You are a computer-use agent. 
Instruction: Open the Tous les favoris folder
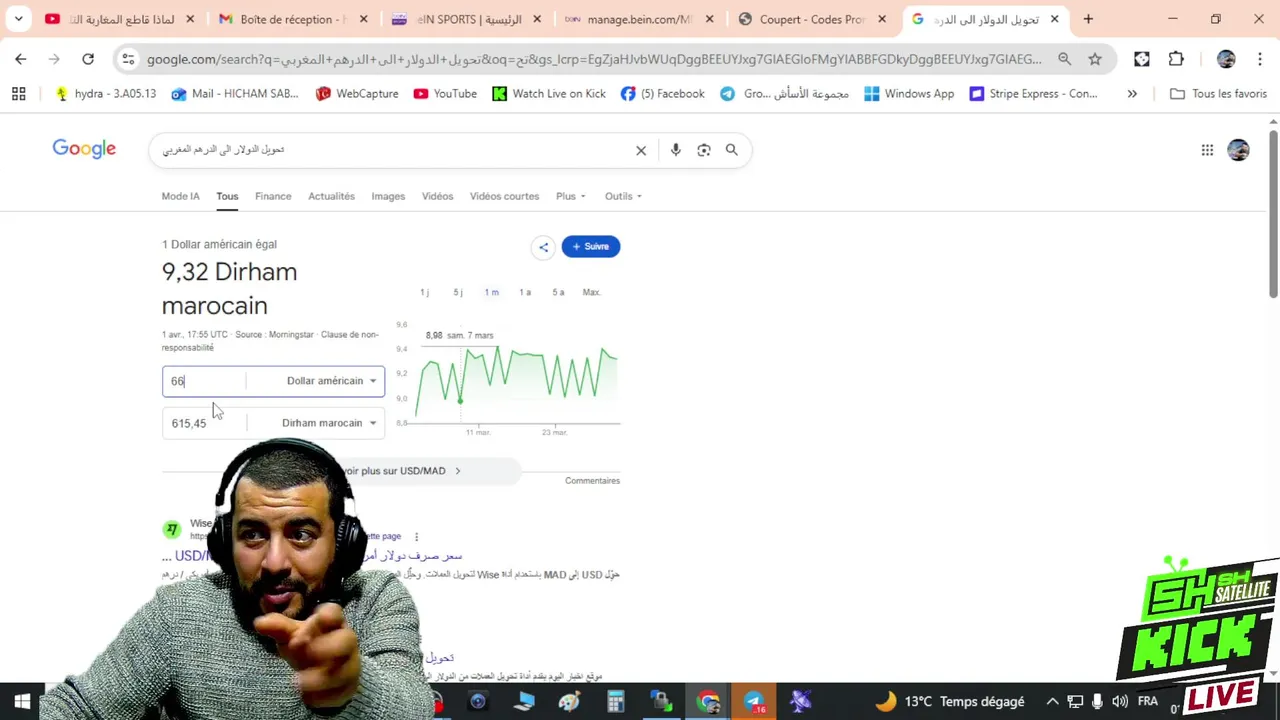coord(1218,94)
